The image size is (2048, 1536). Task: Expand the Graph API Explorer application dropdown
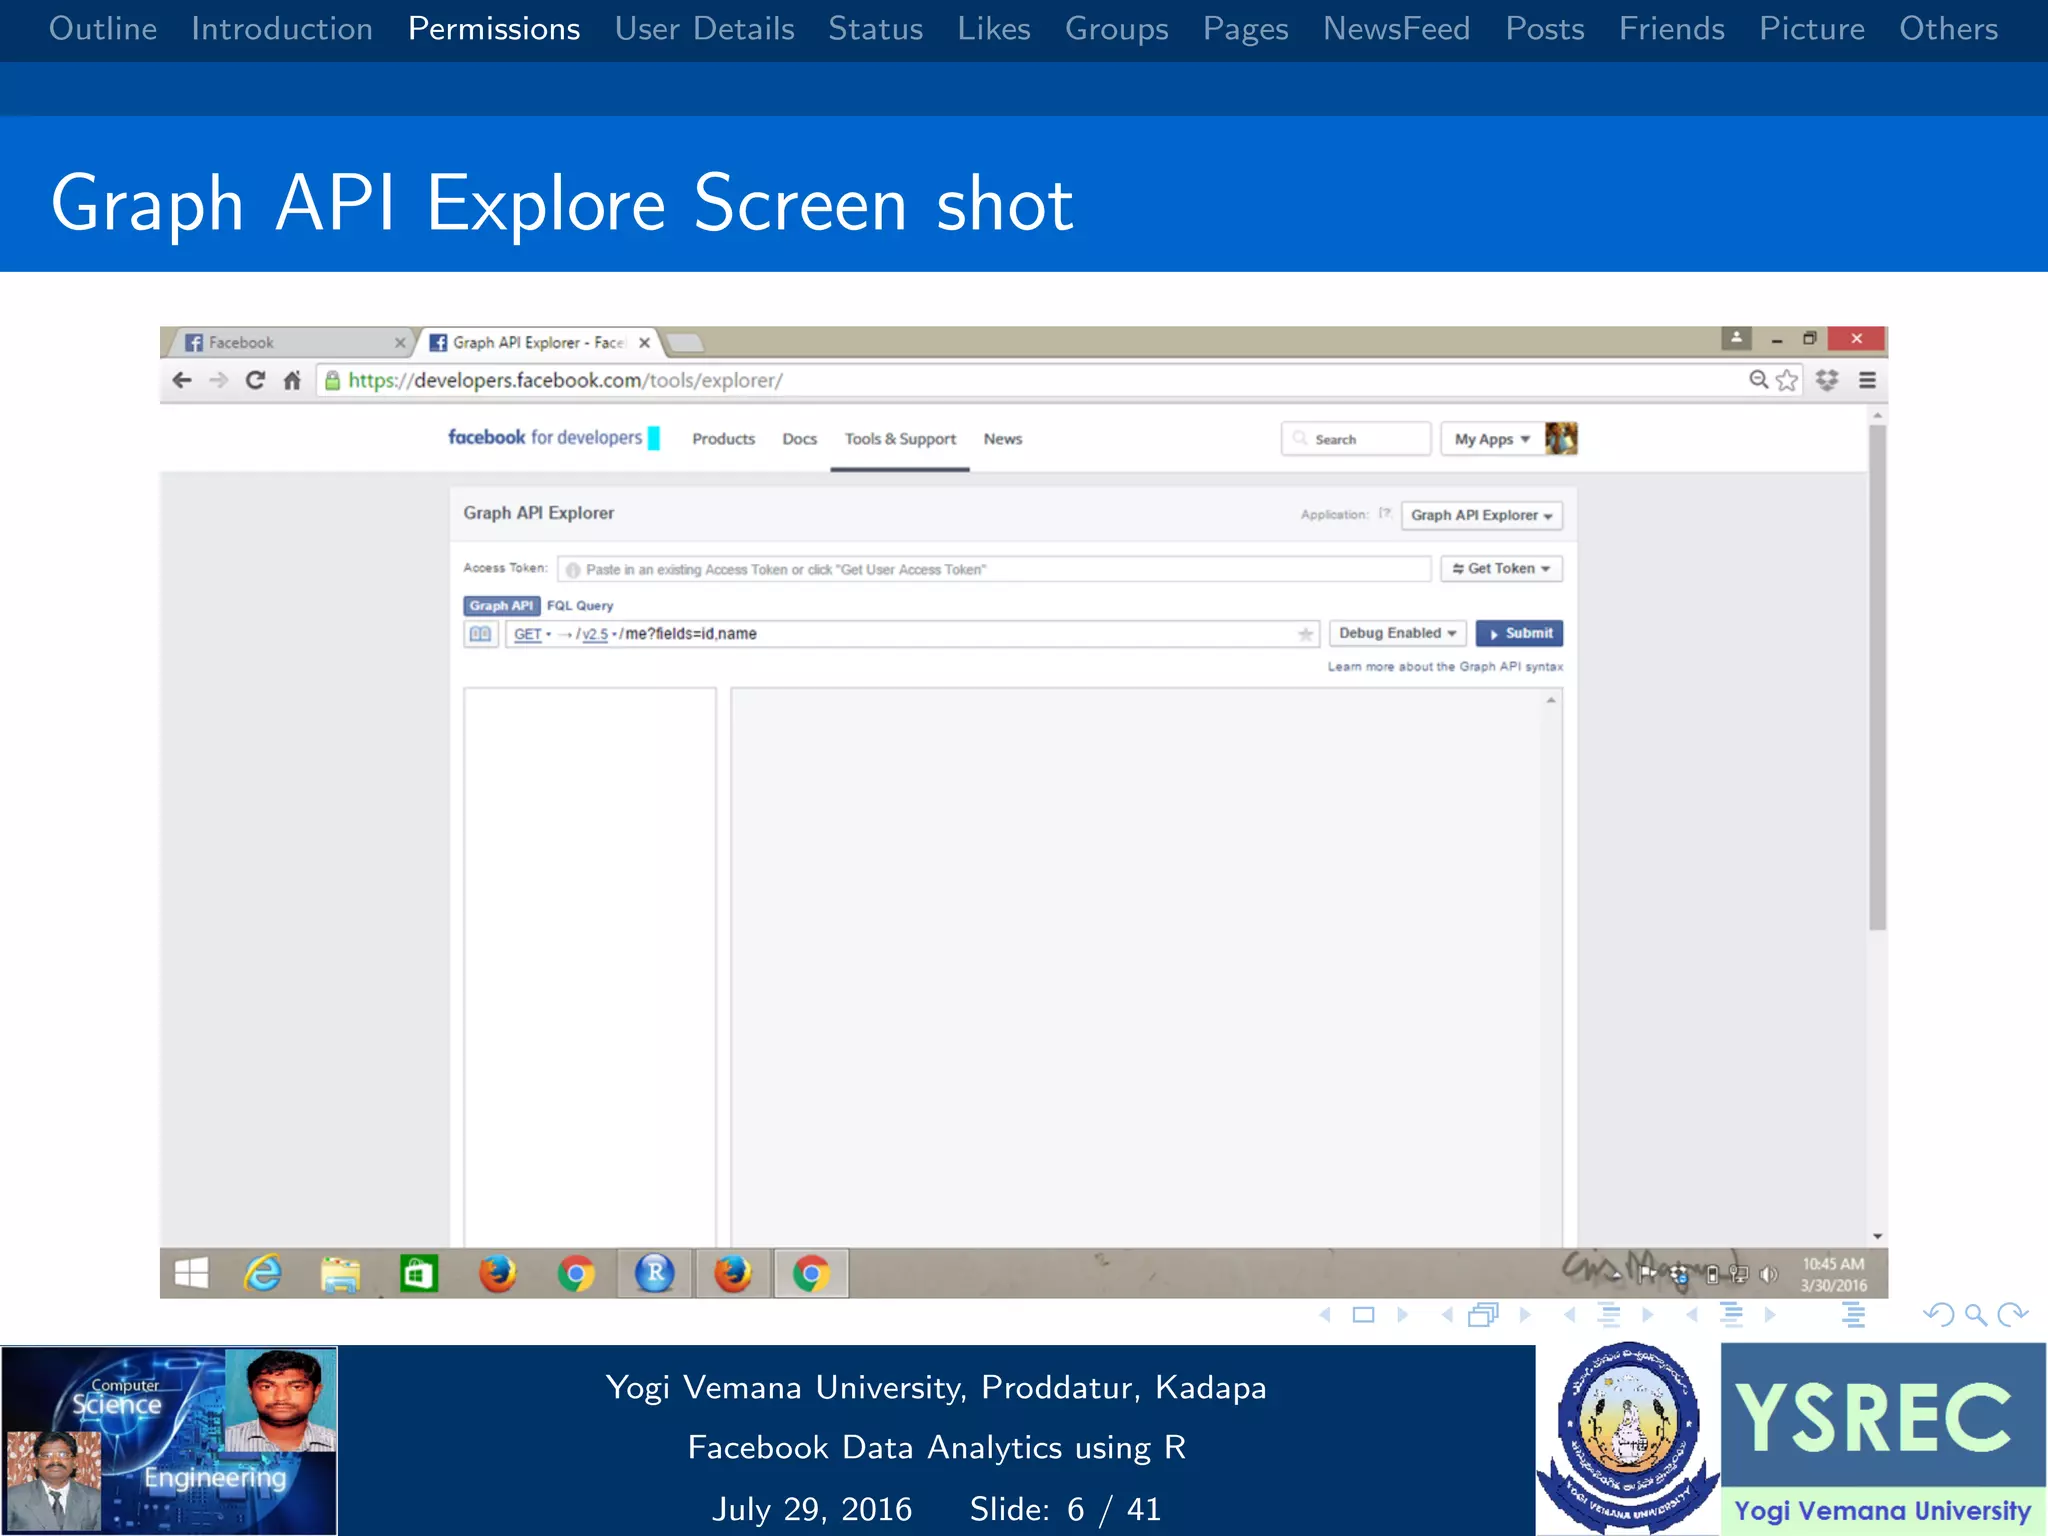[1481, 515]
